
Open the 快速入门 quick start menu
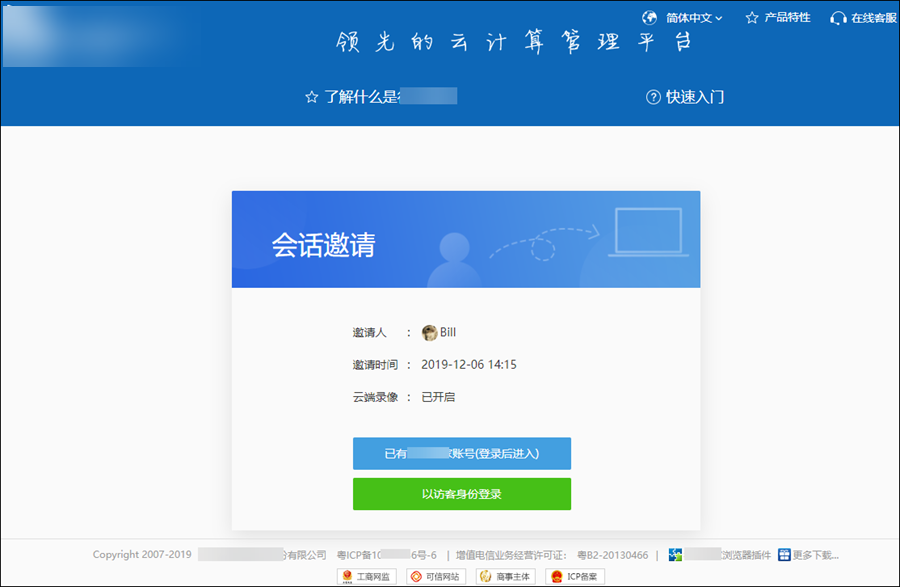tap(695, 97)
